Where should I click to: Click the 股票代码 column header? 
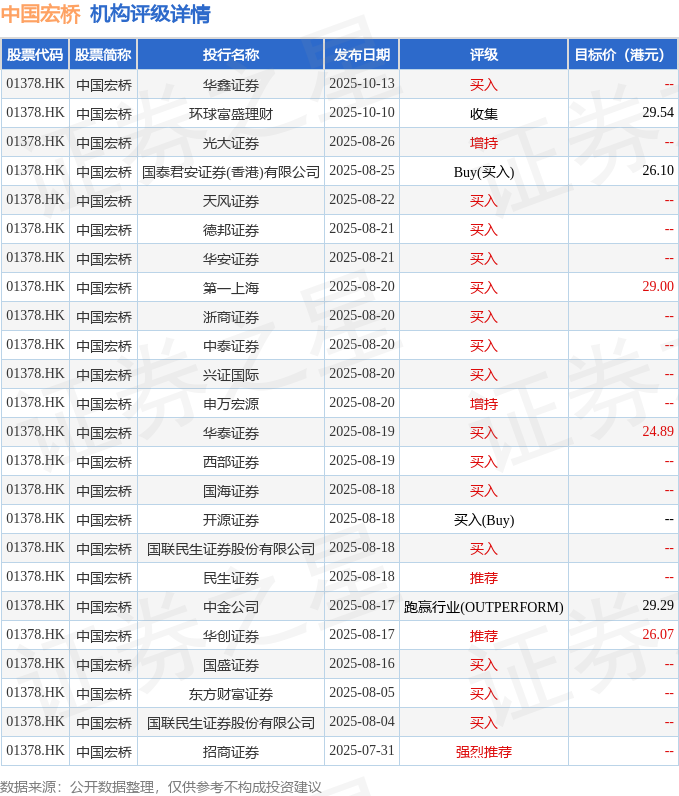[35, 54]
